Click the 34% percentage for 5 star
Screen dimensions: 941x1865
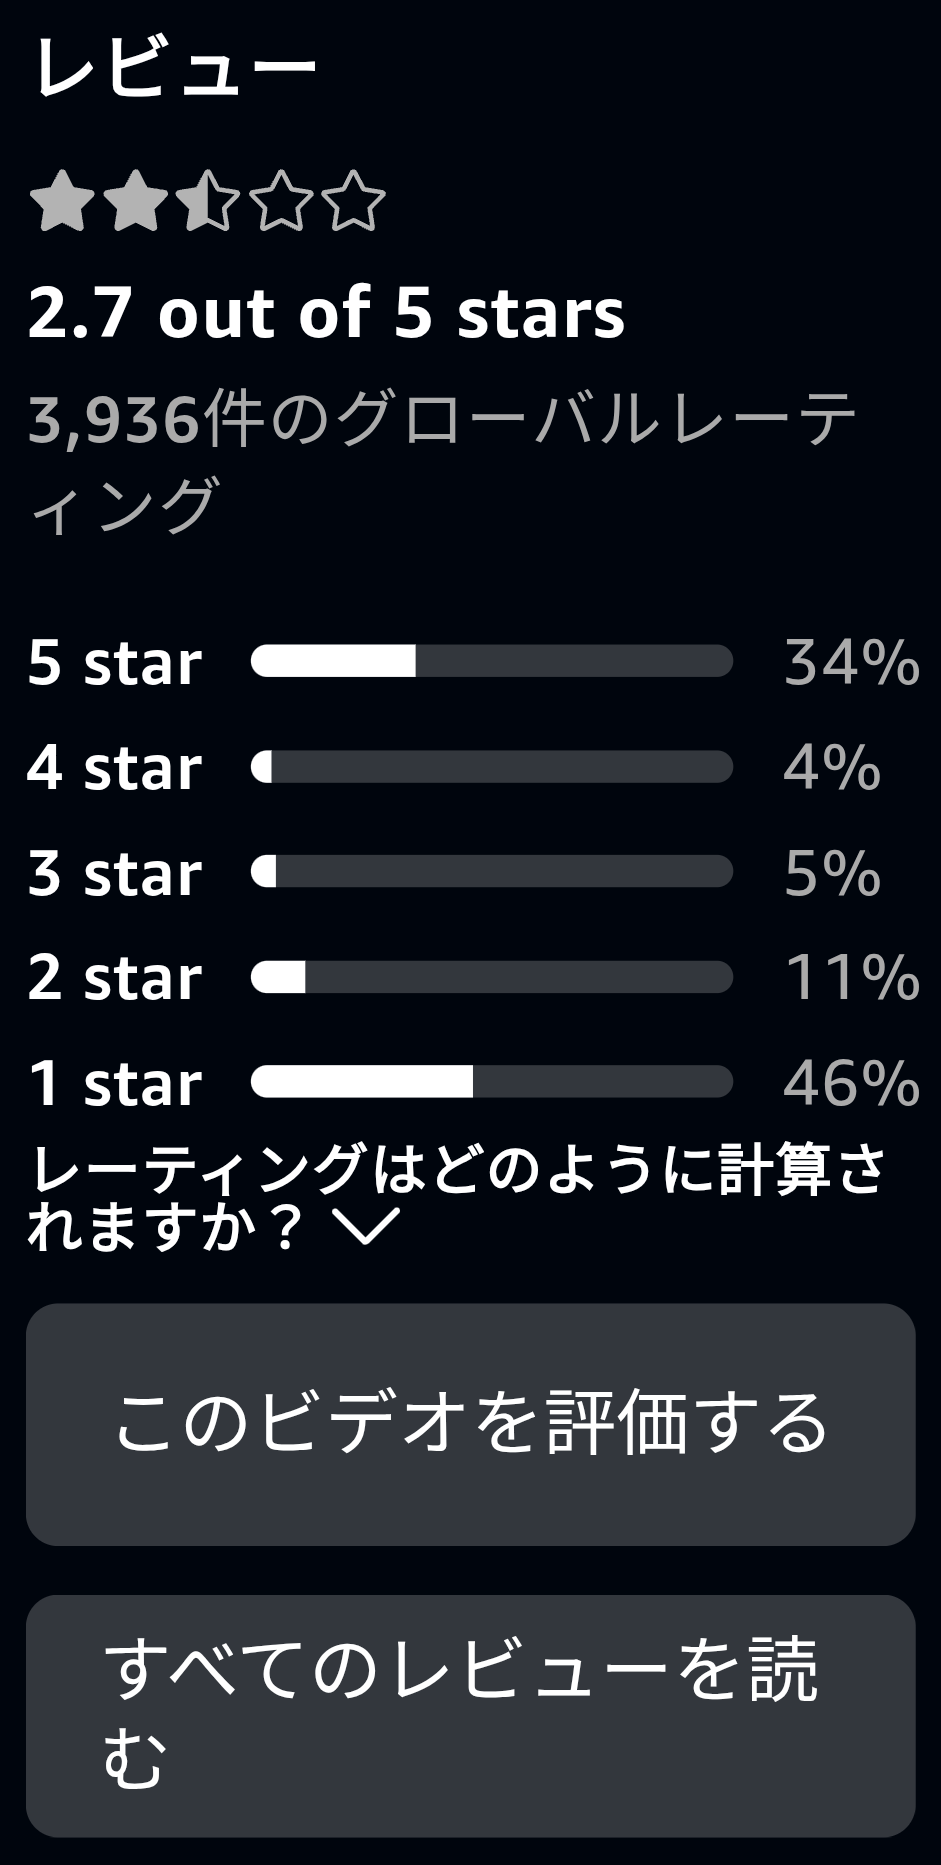point(851,662)
